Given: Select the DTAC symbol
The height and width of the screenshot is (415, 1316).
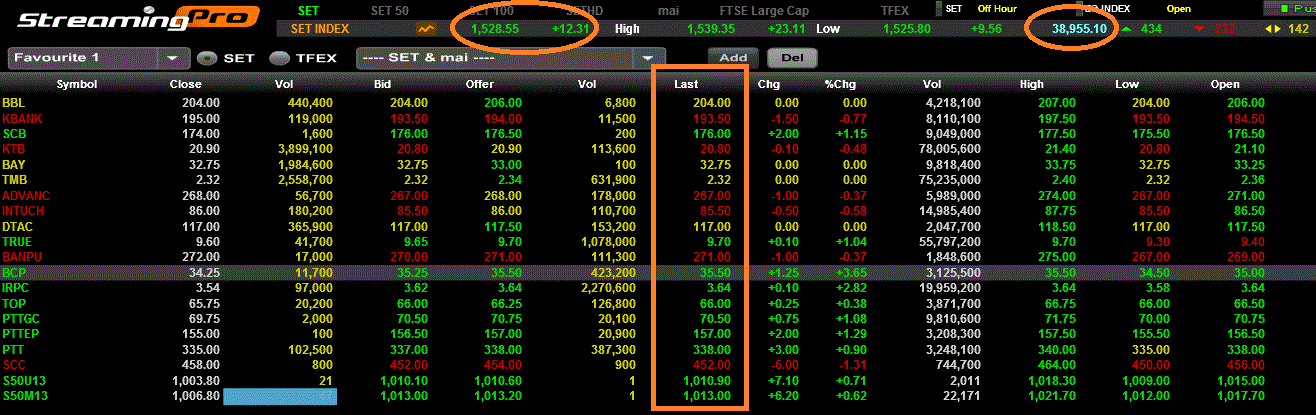Looking at the screenshot, I should click(x=17, y=226).
